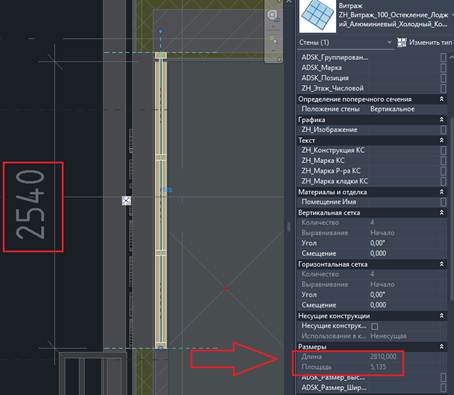Click the associate button for ZH_Марка КС

(x=443, y=161)
